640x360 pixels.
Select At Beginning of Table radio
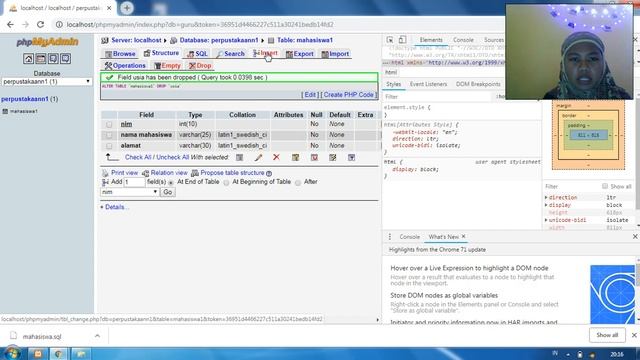point(226,182)
